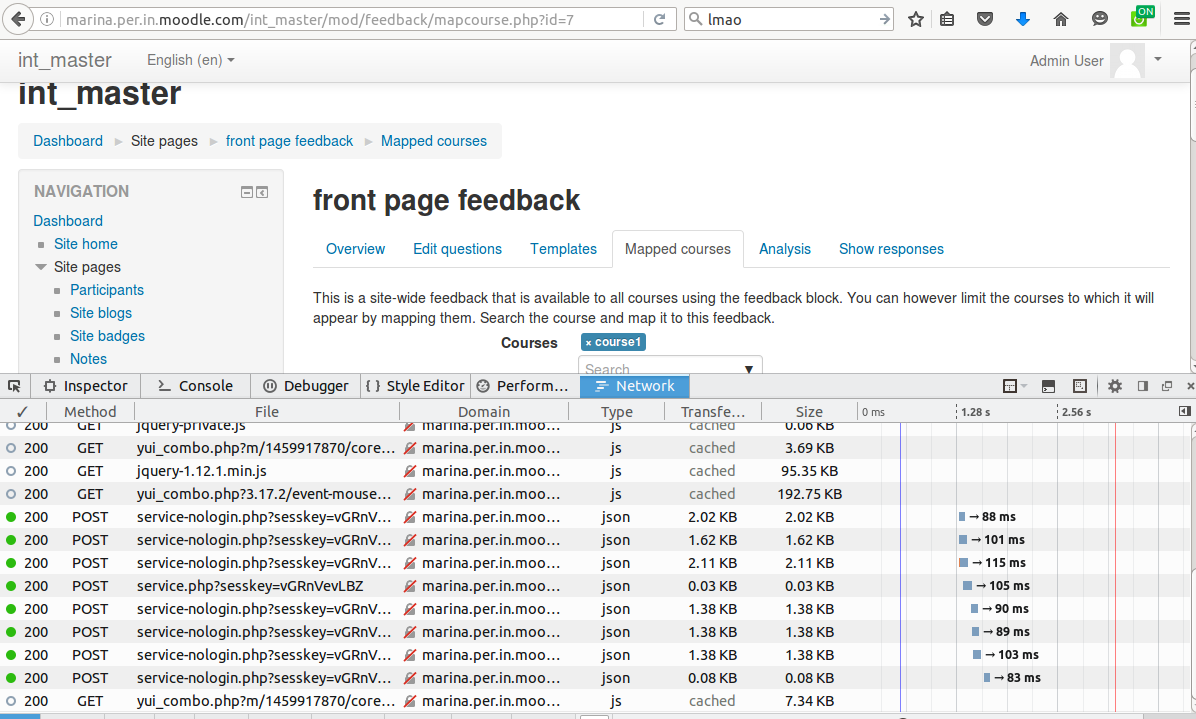Go to the browser home page
Screen dimensions: 1196x719
pos(1061,19)
